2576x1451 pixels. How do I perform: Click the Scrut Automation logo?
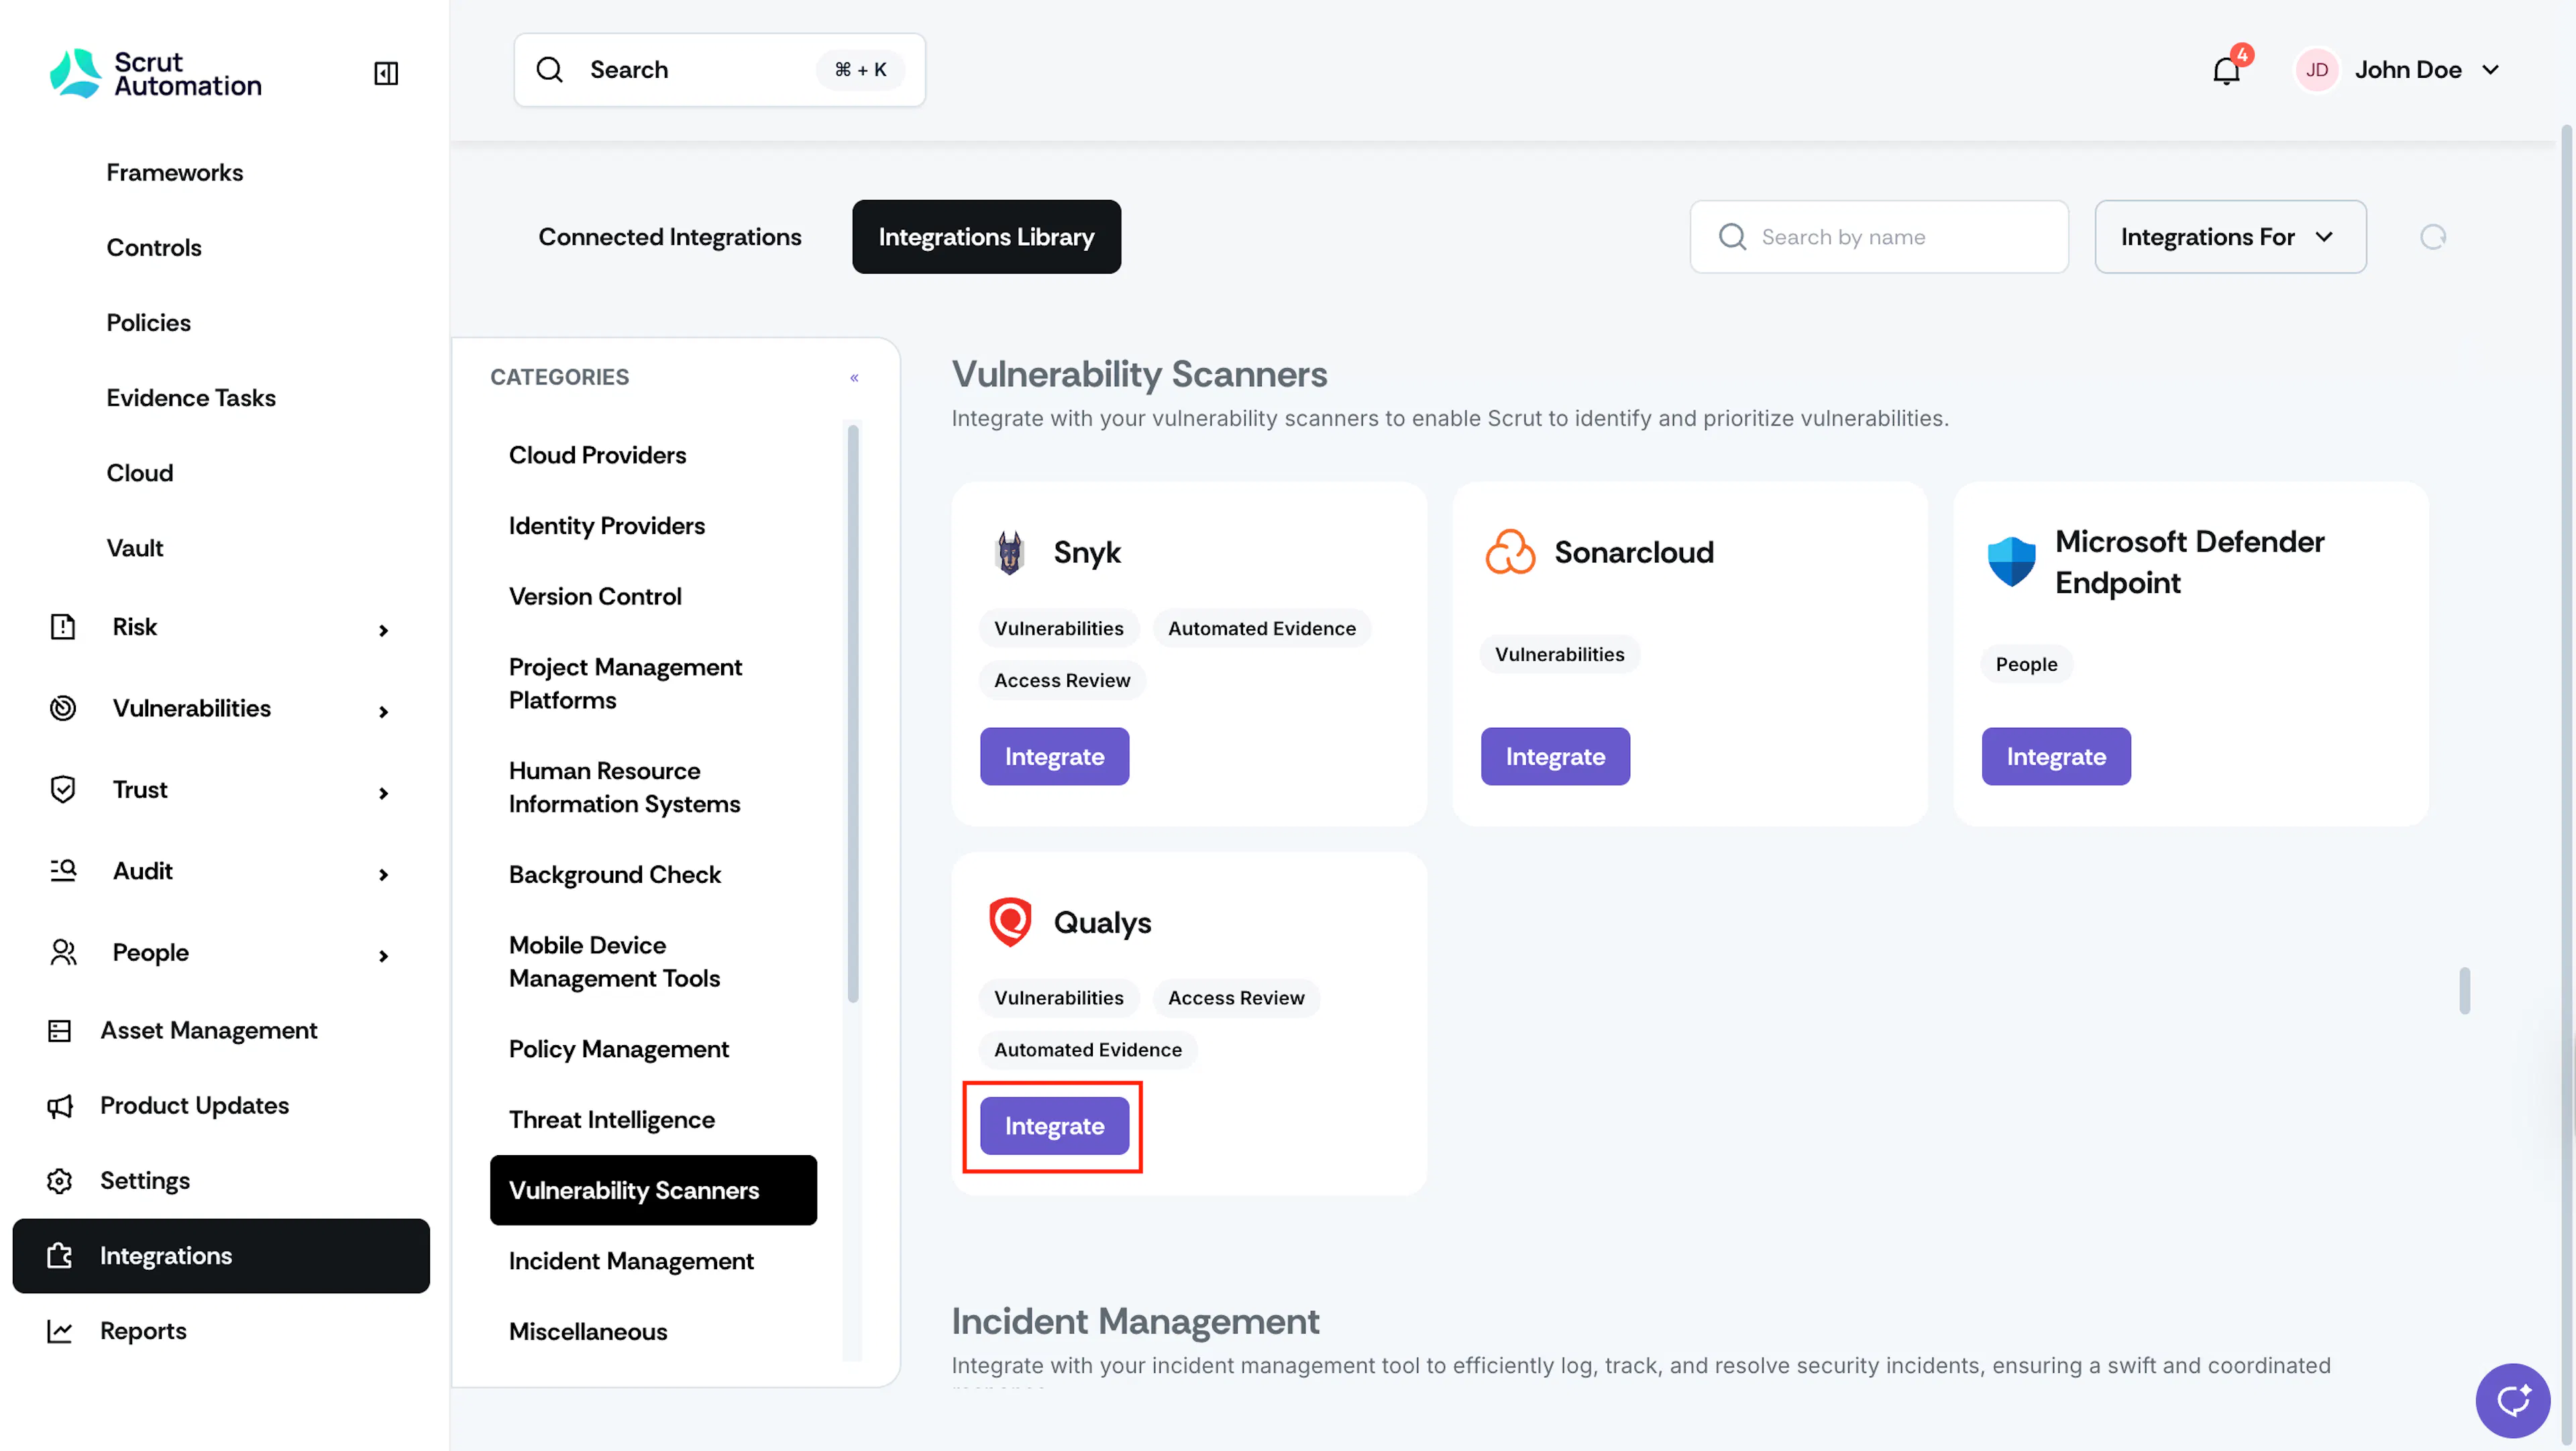156,73
